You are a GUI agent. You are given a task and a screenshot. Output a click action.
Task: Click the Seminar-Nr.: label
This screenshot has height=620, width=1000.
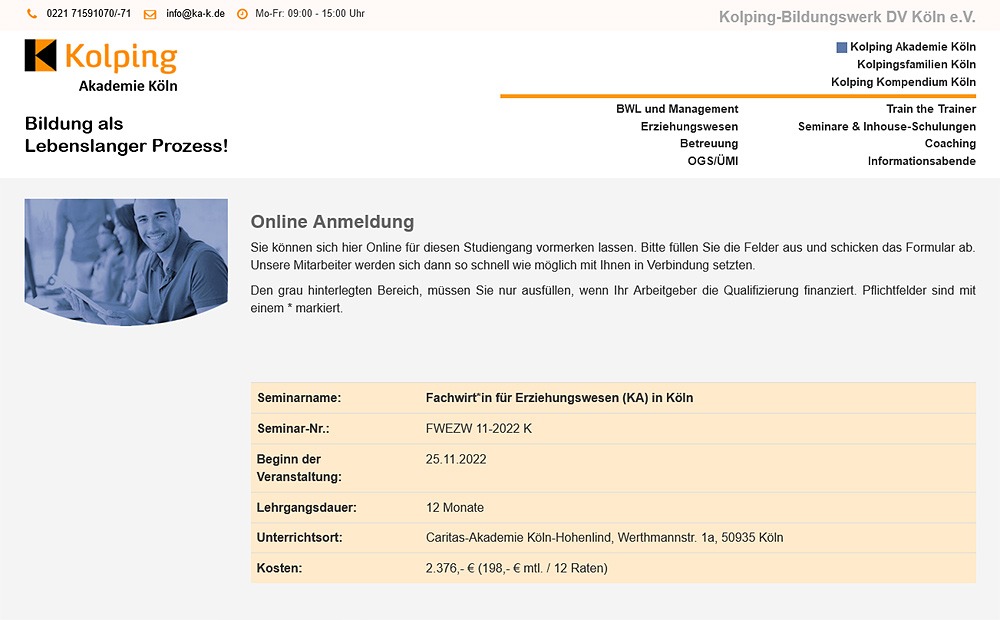point(293,429)
